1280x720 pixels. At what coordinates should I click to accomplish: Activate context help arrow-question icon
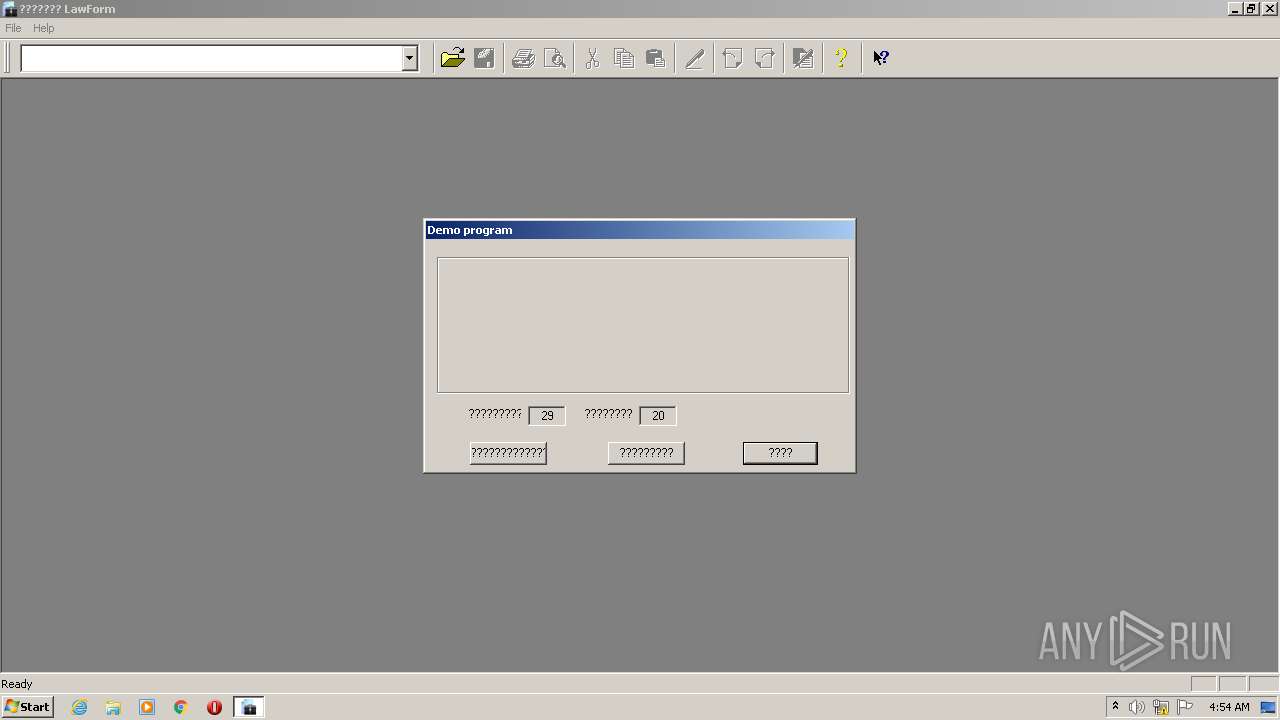coord(881,58)
